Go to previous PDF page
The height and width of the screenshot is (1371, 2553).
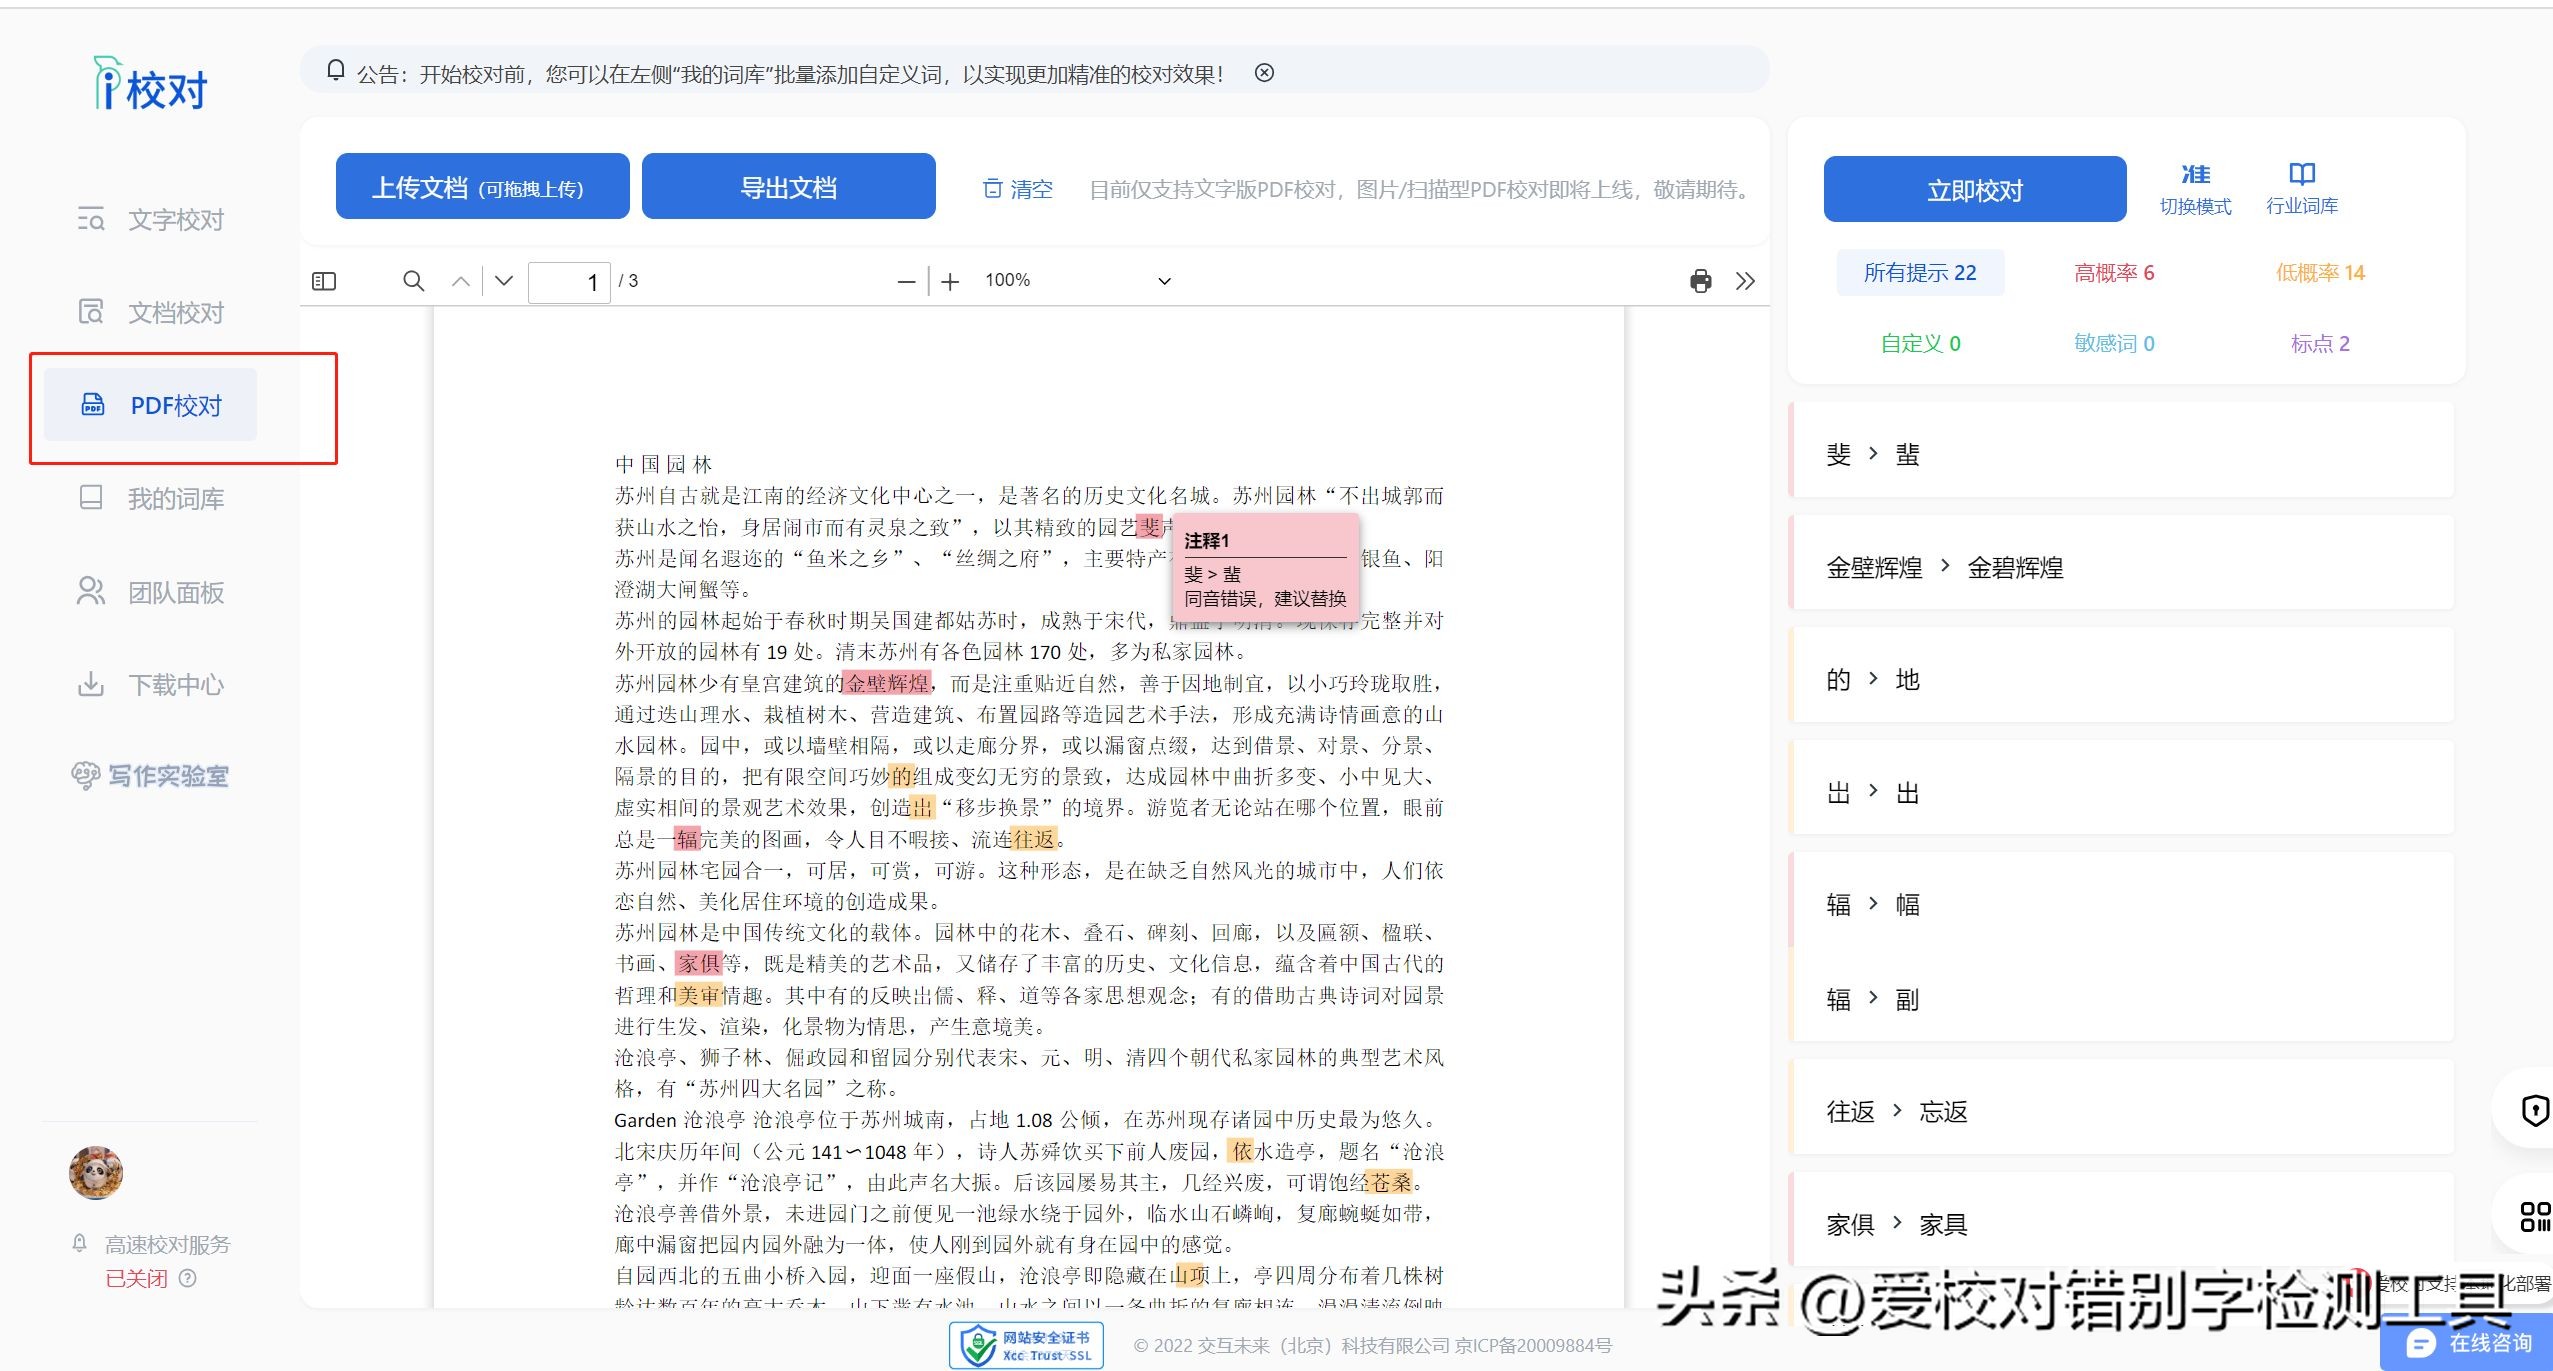tap(460, 281)
